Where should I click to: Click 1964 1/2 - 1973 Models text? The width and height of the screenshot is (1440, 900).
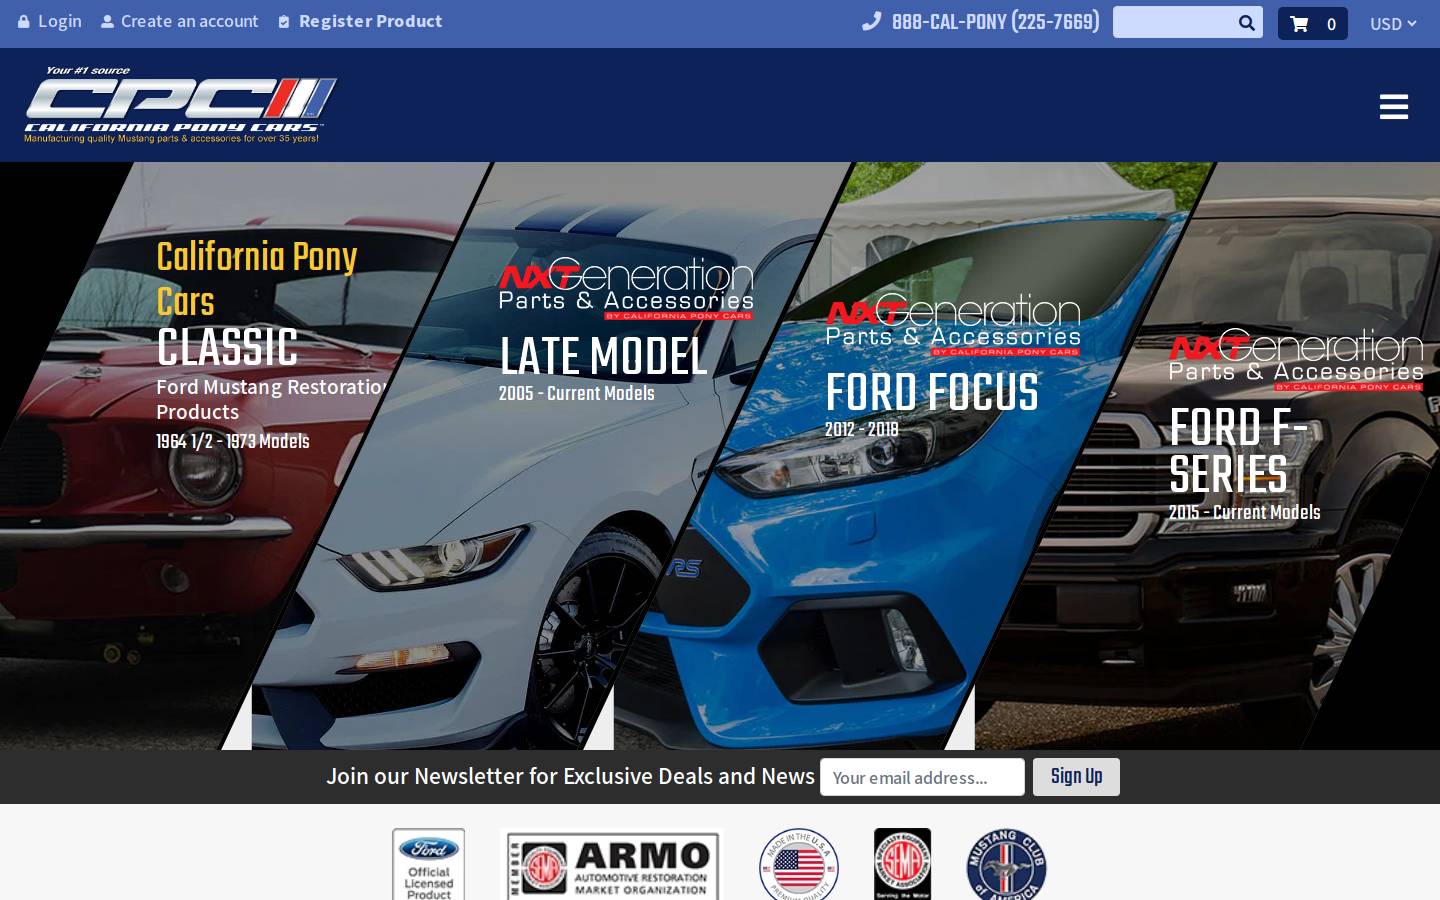(233, 441)
